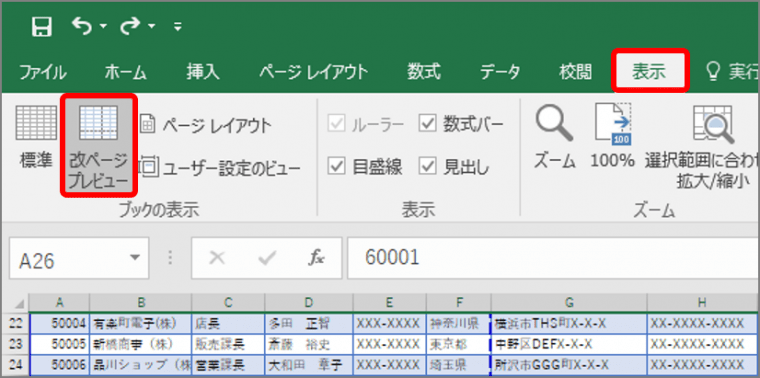Select column E header
The height and width of the screenshot is (378, 760).
pyautogui.click(x=390, y=303)
